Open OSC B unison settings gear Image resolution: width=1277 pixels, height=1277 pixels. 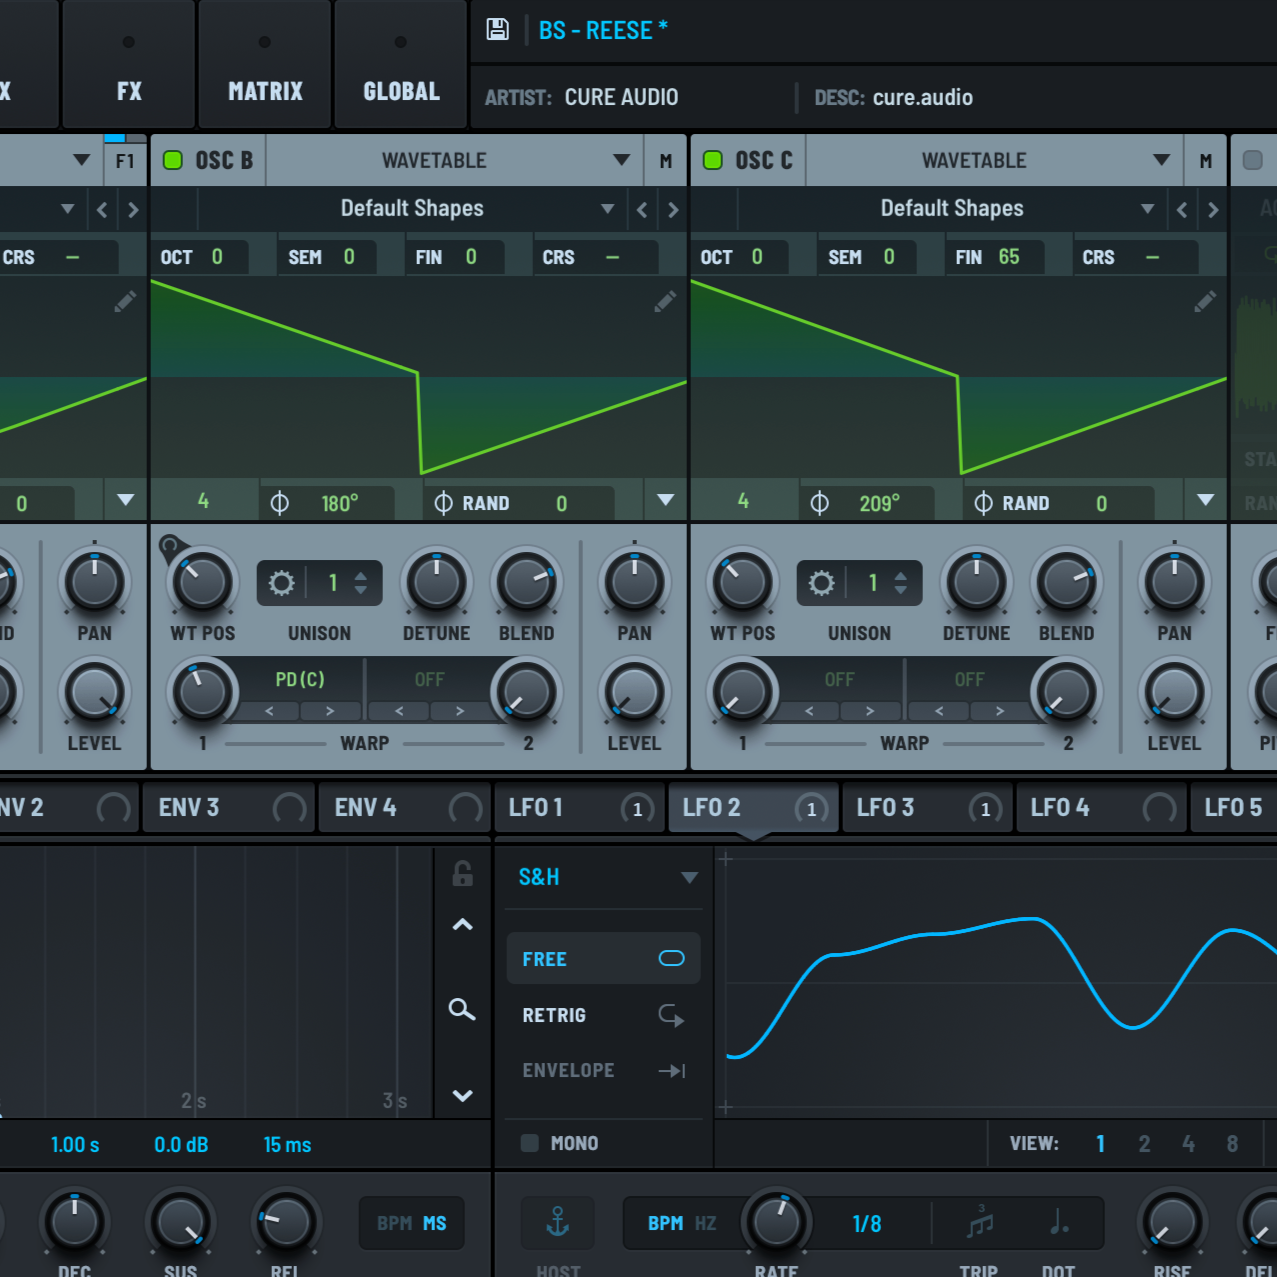coord(281,583)
